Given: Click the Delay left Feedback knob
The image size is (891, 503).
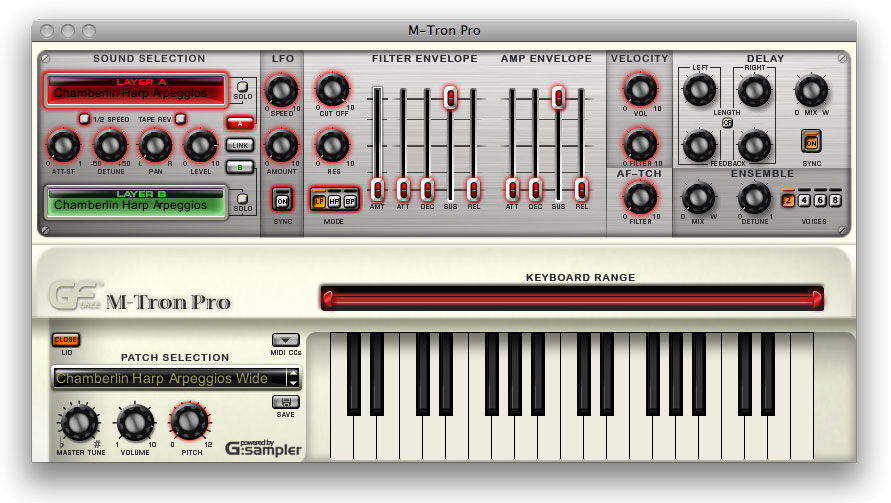Looking at the screenshot, I should coord(700,145).
